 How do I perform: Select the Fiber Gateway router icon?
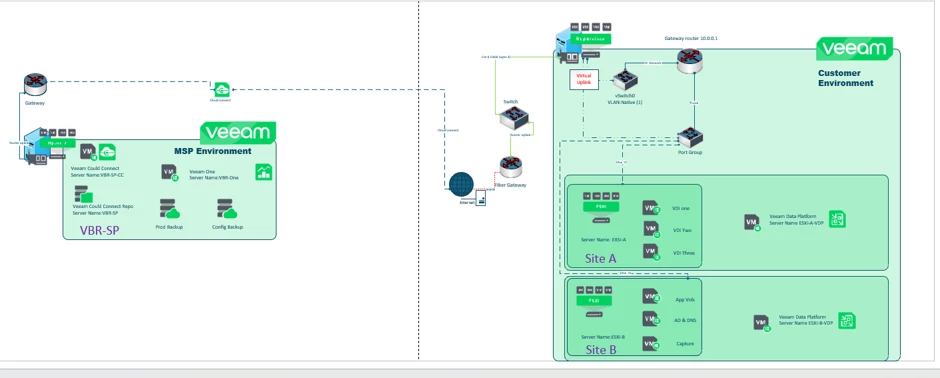tap(511, 167)
